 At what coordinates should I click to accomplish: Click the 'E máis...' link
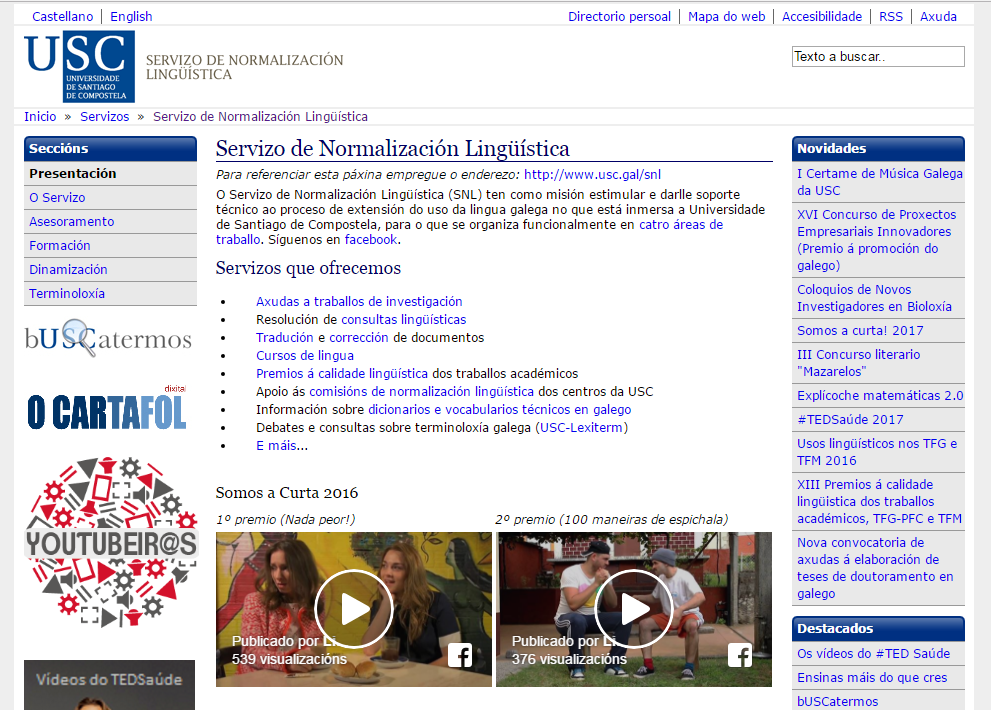pyautogui.click(x=281, y=446)
